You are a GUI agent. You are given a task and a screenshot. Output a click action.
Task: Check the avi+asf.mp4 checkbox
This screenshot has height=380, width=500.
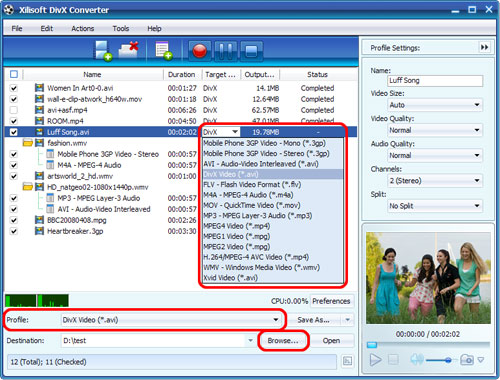pos(13,110)
